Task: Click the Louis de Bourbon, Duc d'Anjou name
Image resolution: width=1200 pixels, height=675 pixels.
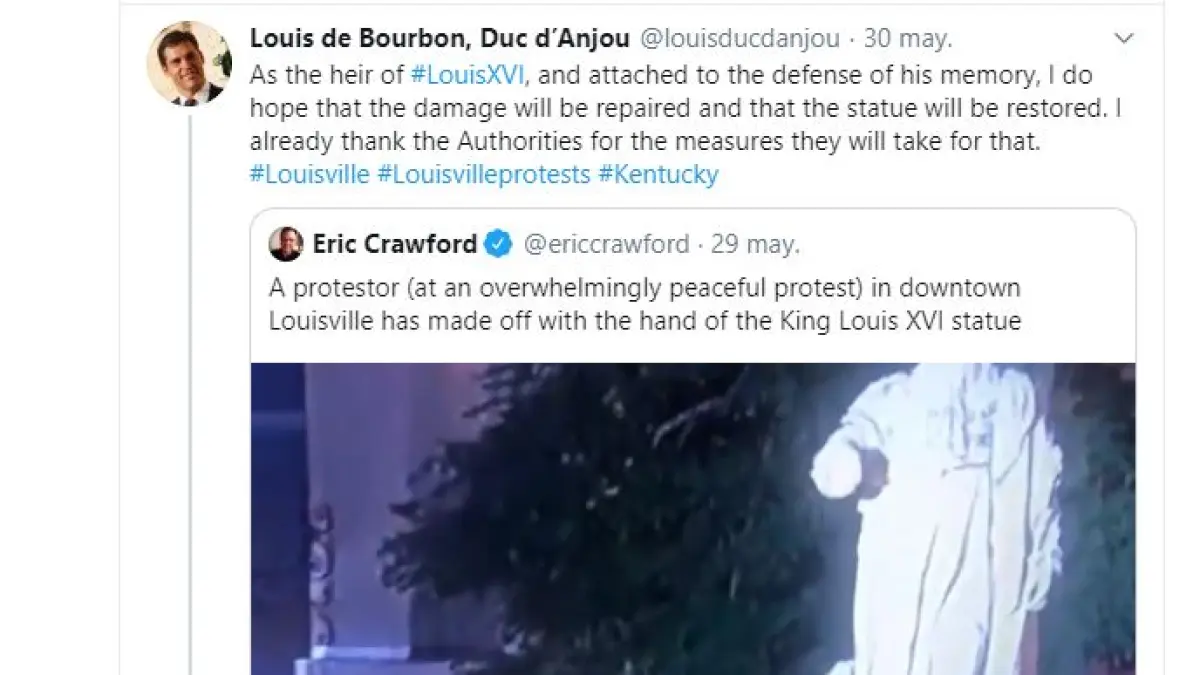Action: [439, 39]
